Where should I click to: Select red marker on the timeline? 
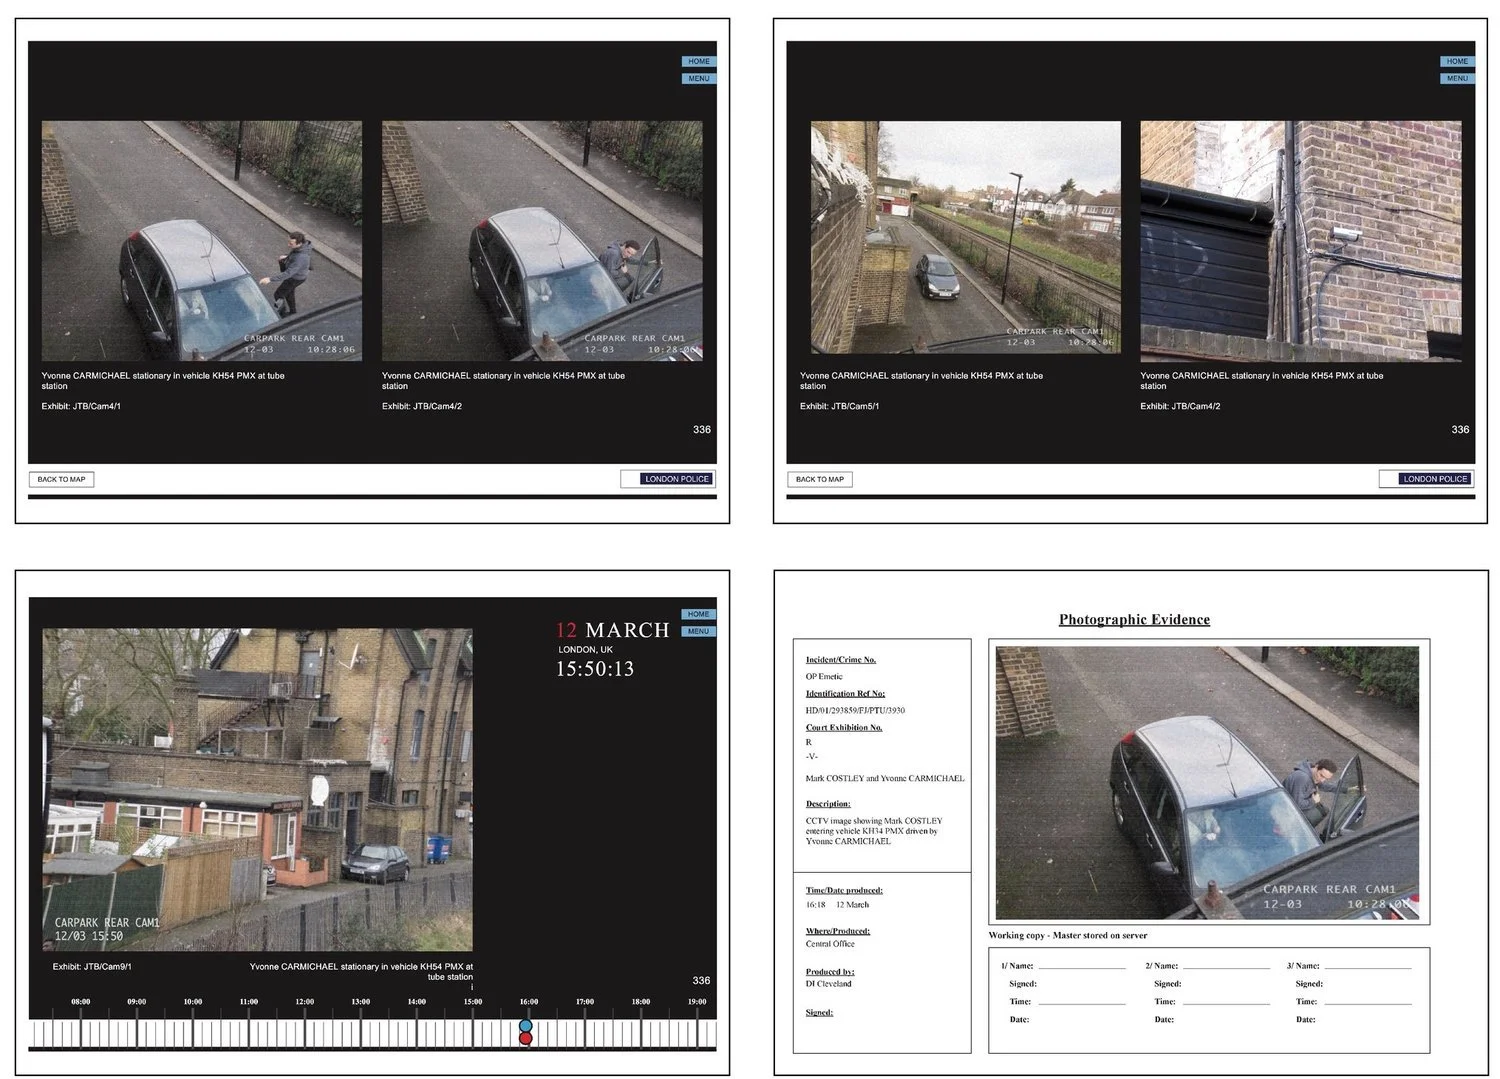pos(526,1039)
